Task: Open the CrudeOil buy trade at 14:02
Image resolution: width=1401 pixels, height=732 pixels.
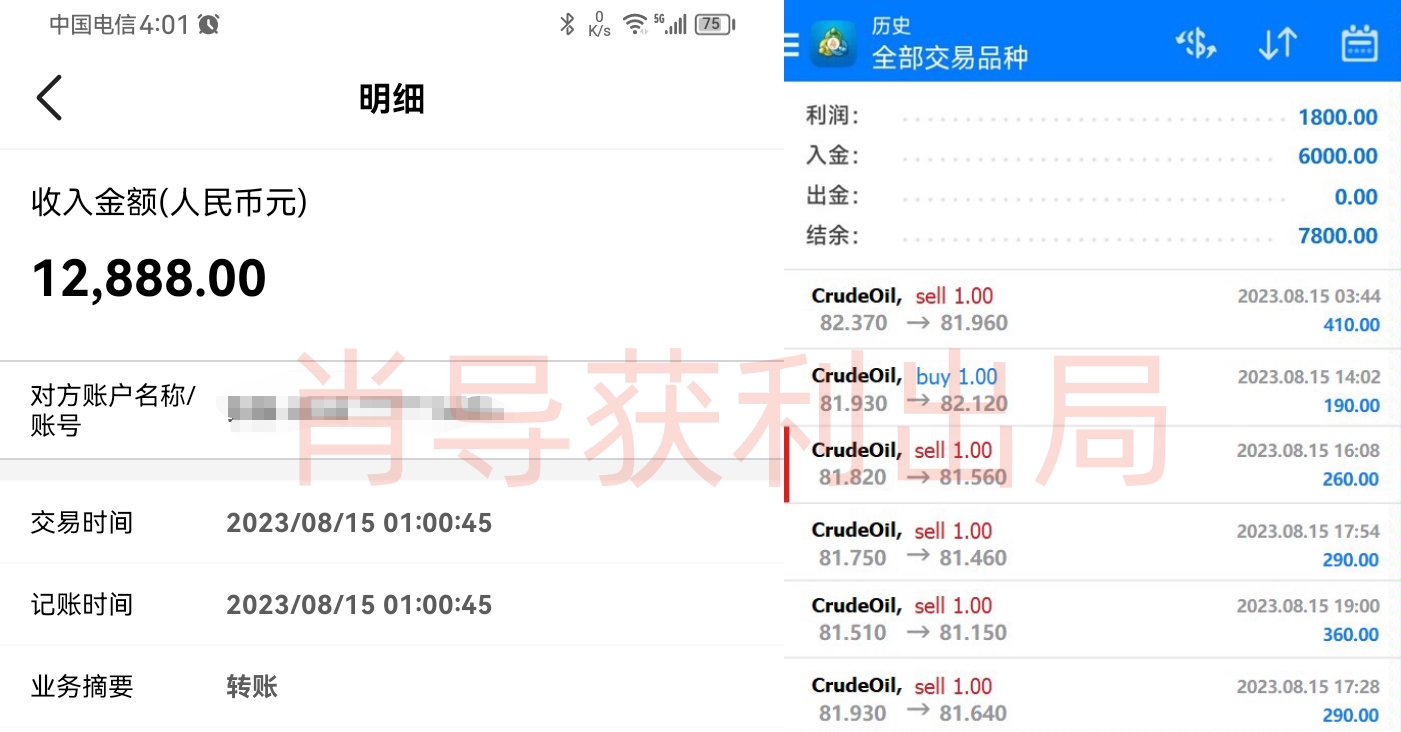Action: point(1092,389)
